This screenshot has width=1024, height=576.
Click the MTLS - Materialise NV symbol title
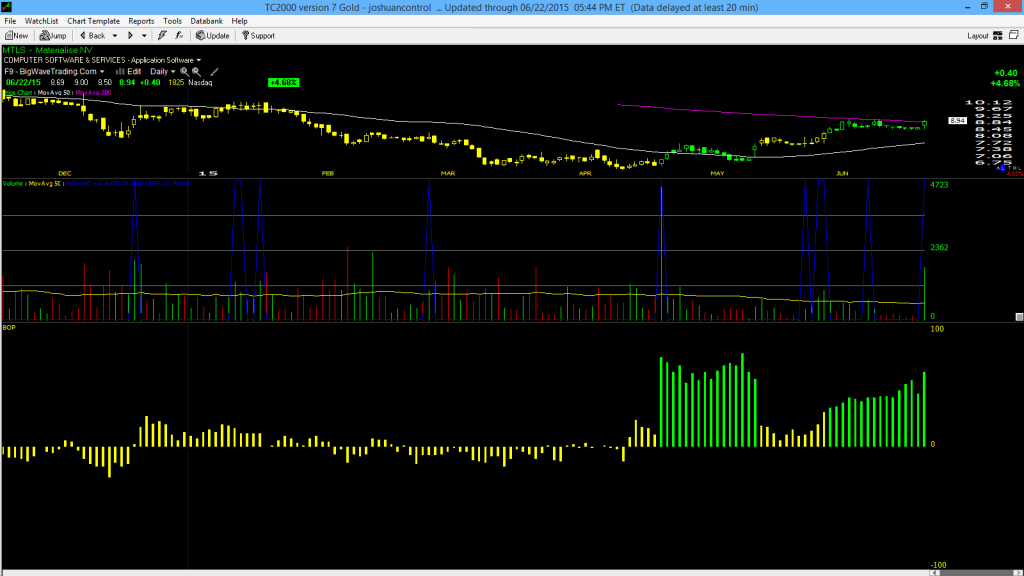[48, 50]
